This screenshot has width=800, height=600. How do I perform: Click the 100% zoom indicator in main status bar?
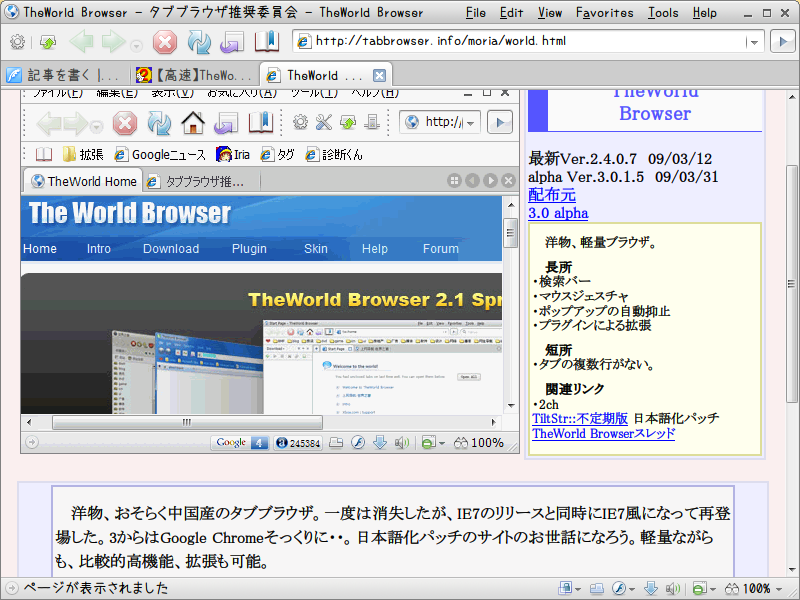point(747,588)
